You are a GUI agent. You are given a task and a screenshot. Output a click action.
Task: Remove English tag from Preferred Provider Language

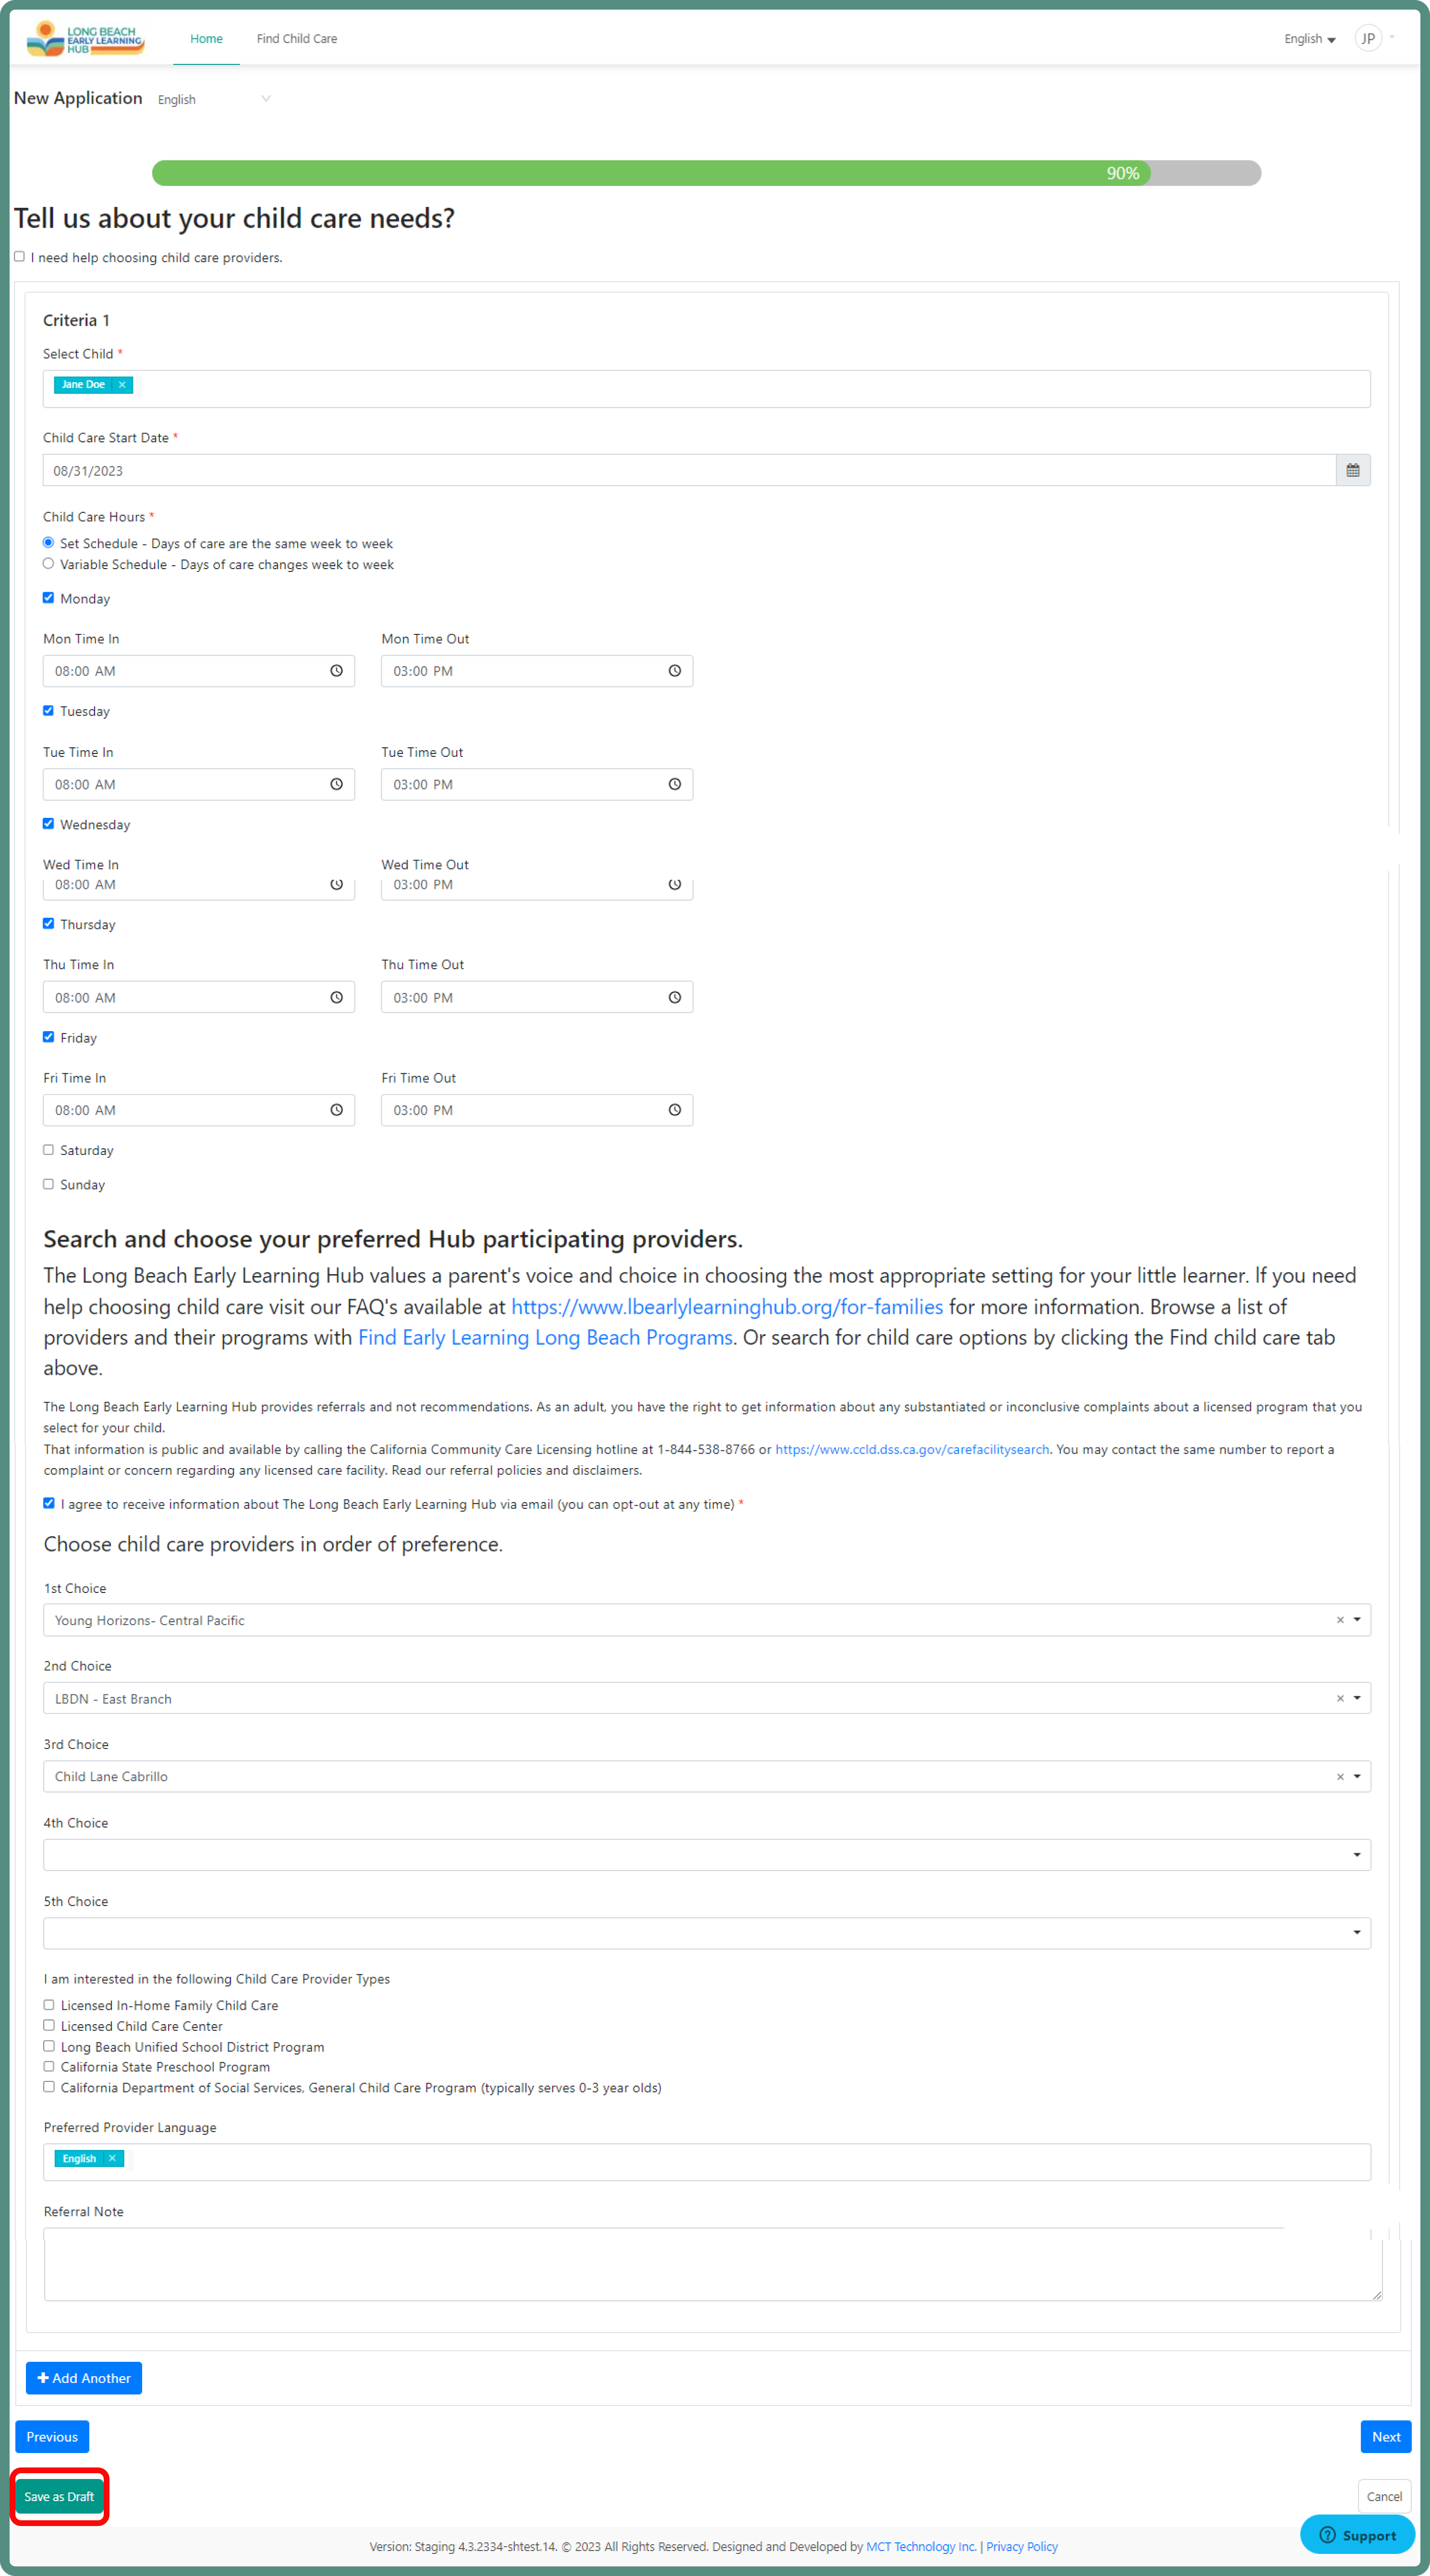tap(112, 2158)
